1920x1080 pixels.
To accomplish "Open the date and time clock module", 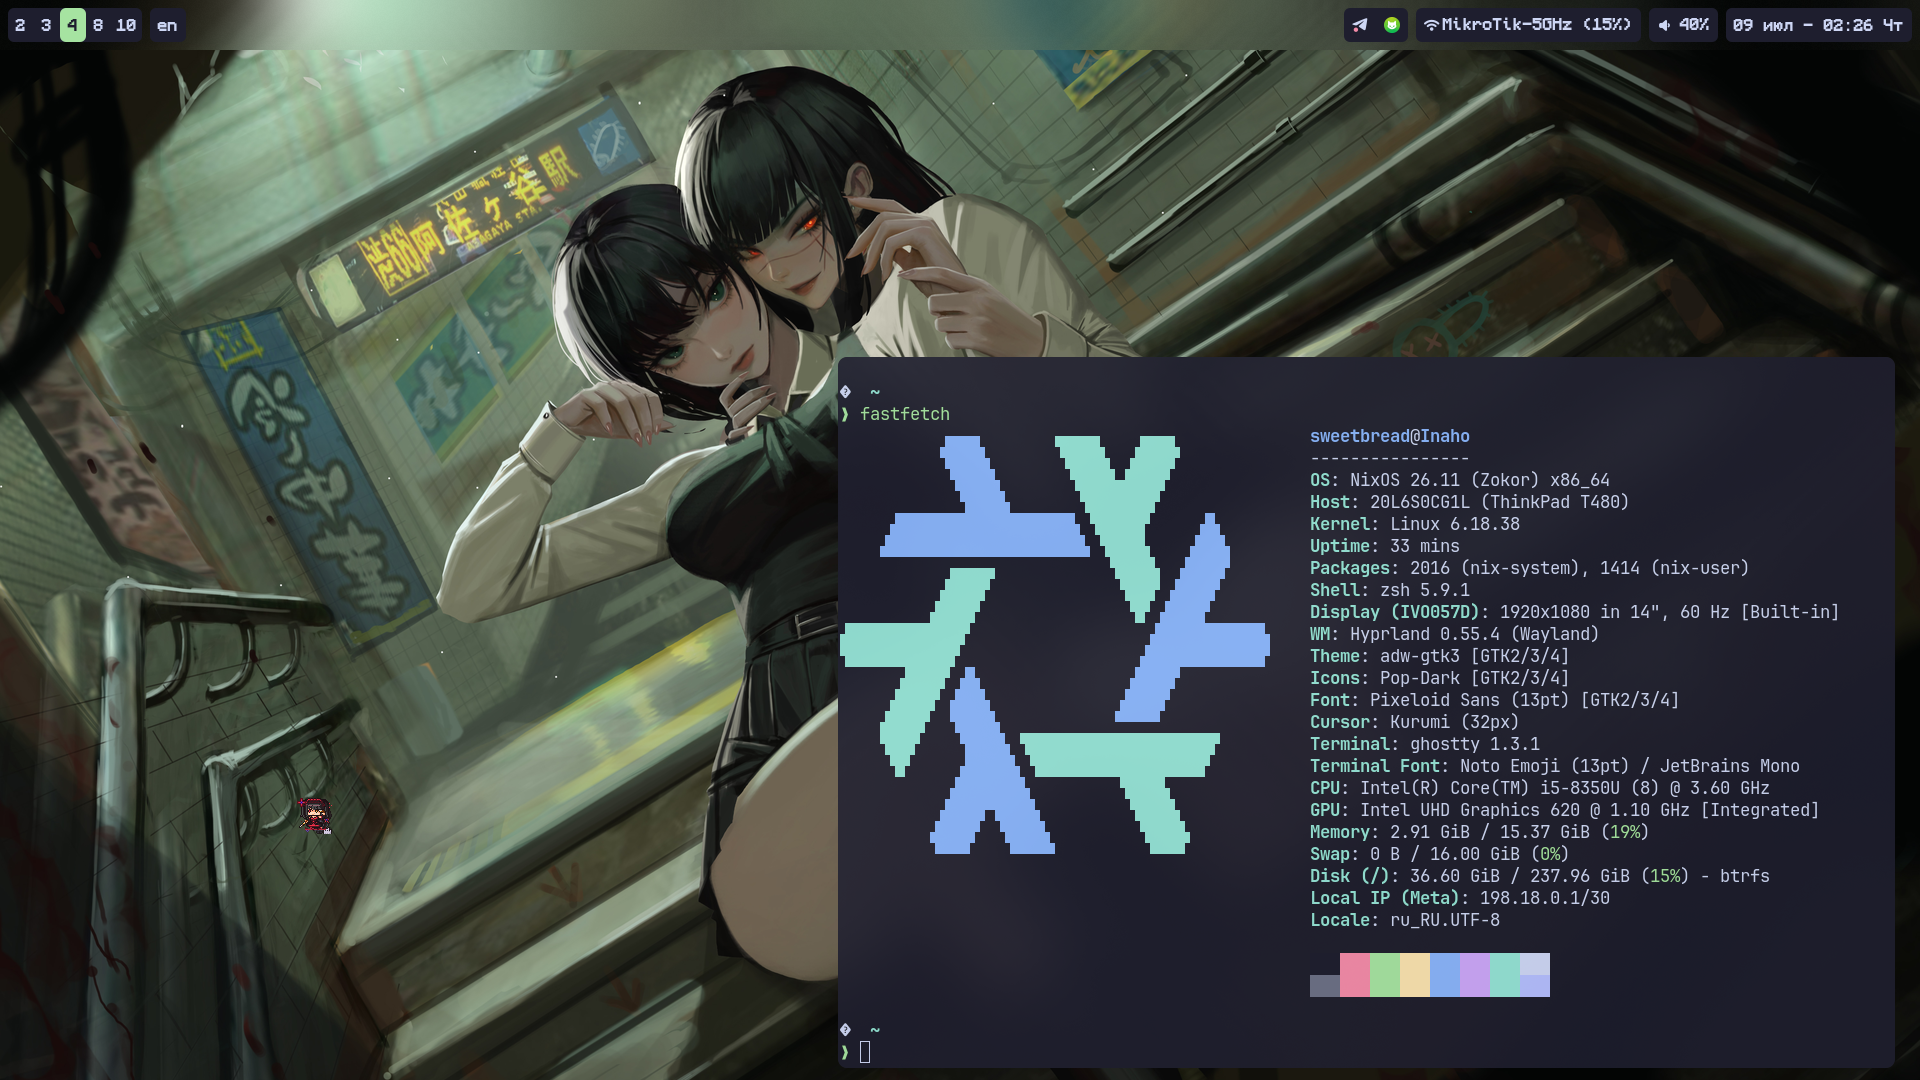I will point(1818,25).
